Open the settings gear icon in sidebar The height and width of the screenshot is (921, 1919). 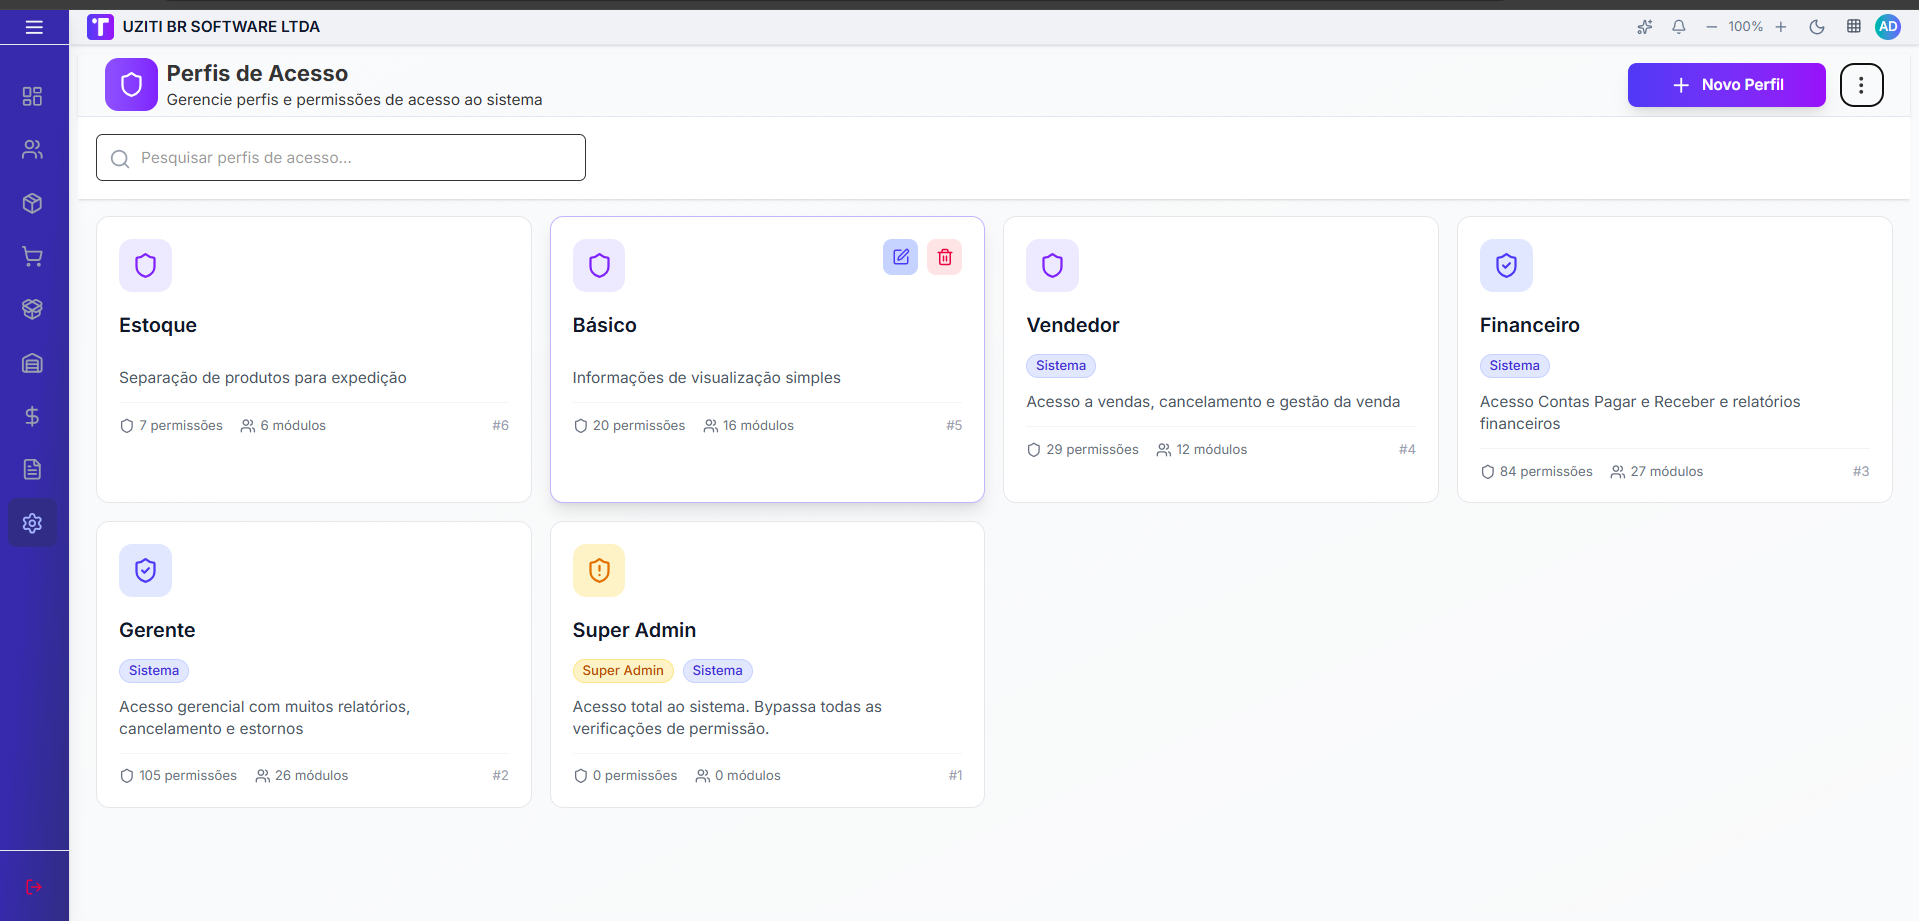(x=32, y=523)
